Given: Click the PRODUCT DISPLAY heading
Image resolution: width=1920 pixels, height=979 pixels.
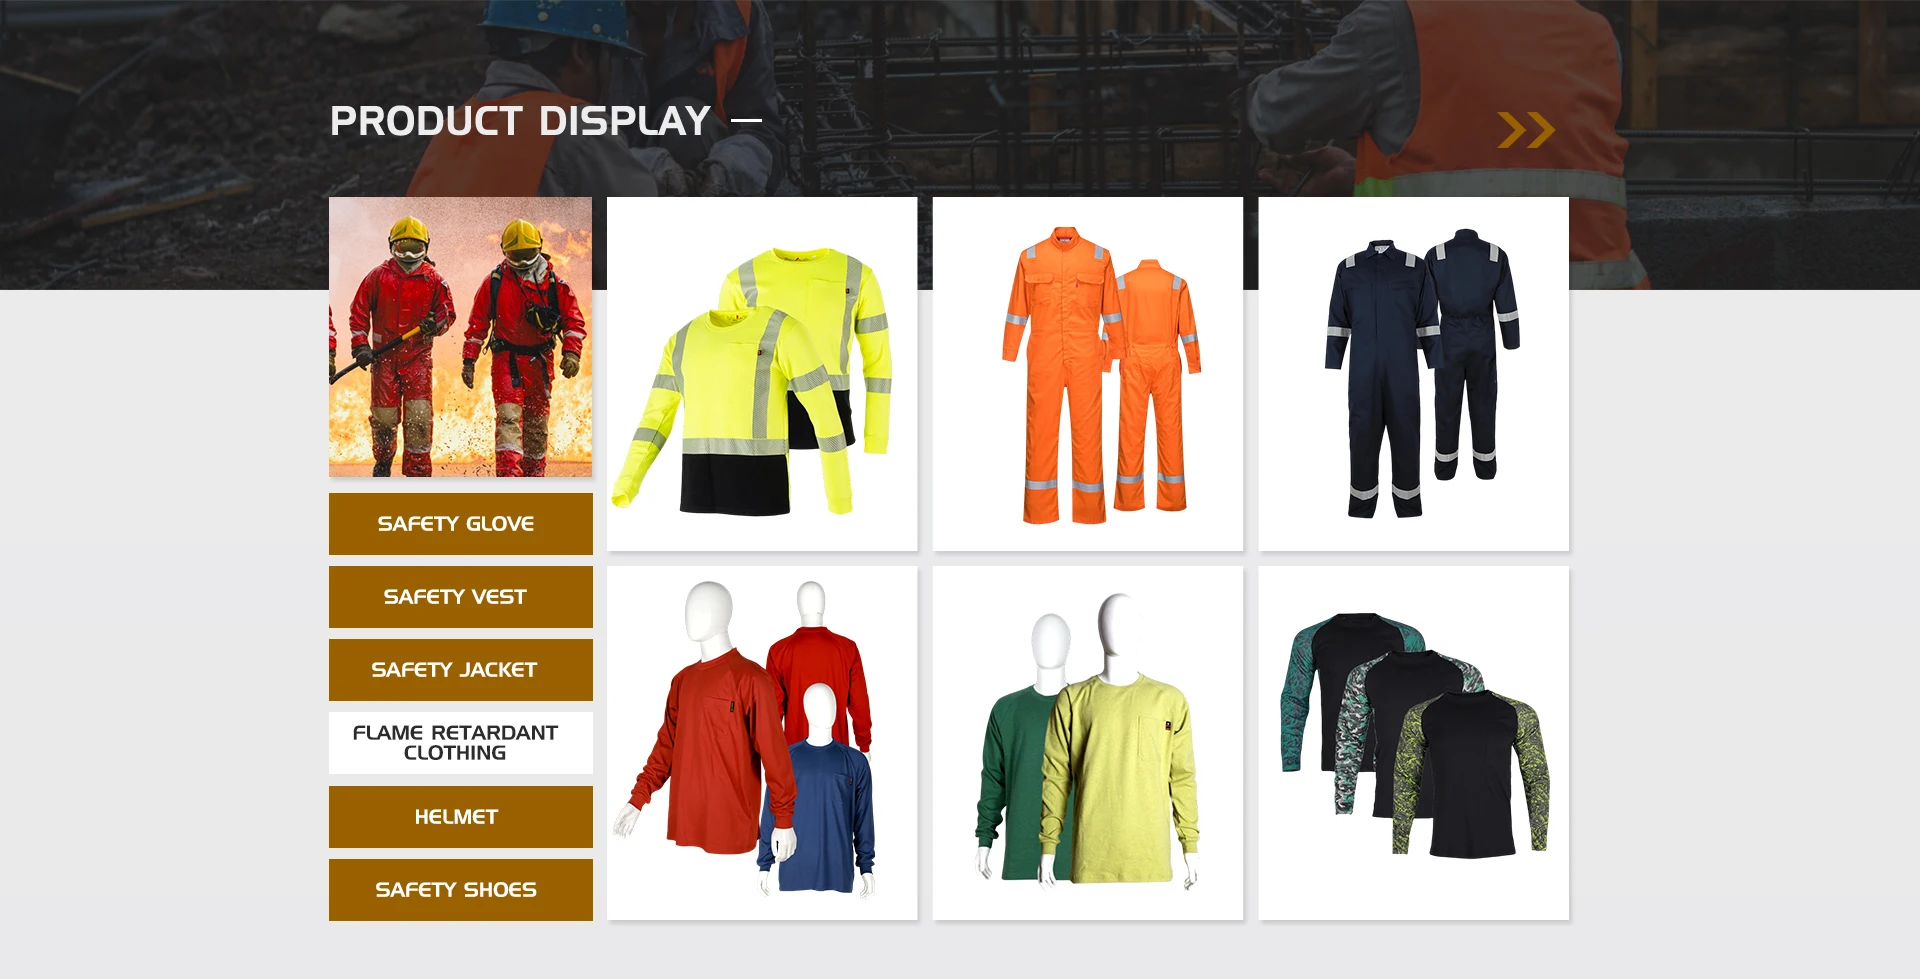Looking at the screenshot, I should tap(520, 121).
